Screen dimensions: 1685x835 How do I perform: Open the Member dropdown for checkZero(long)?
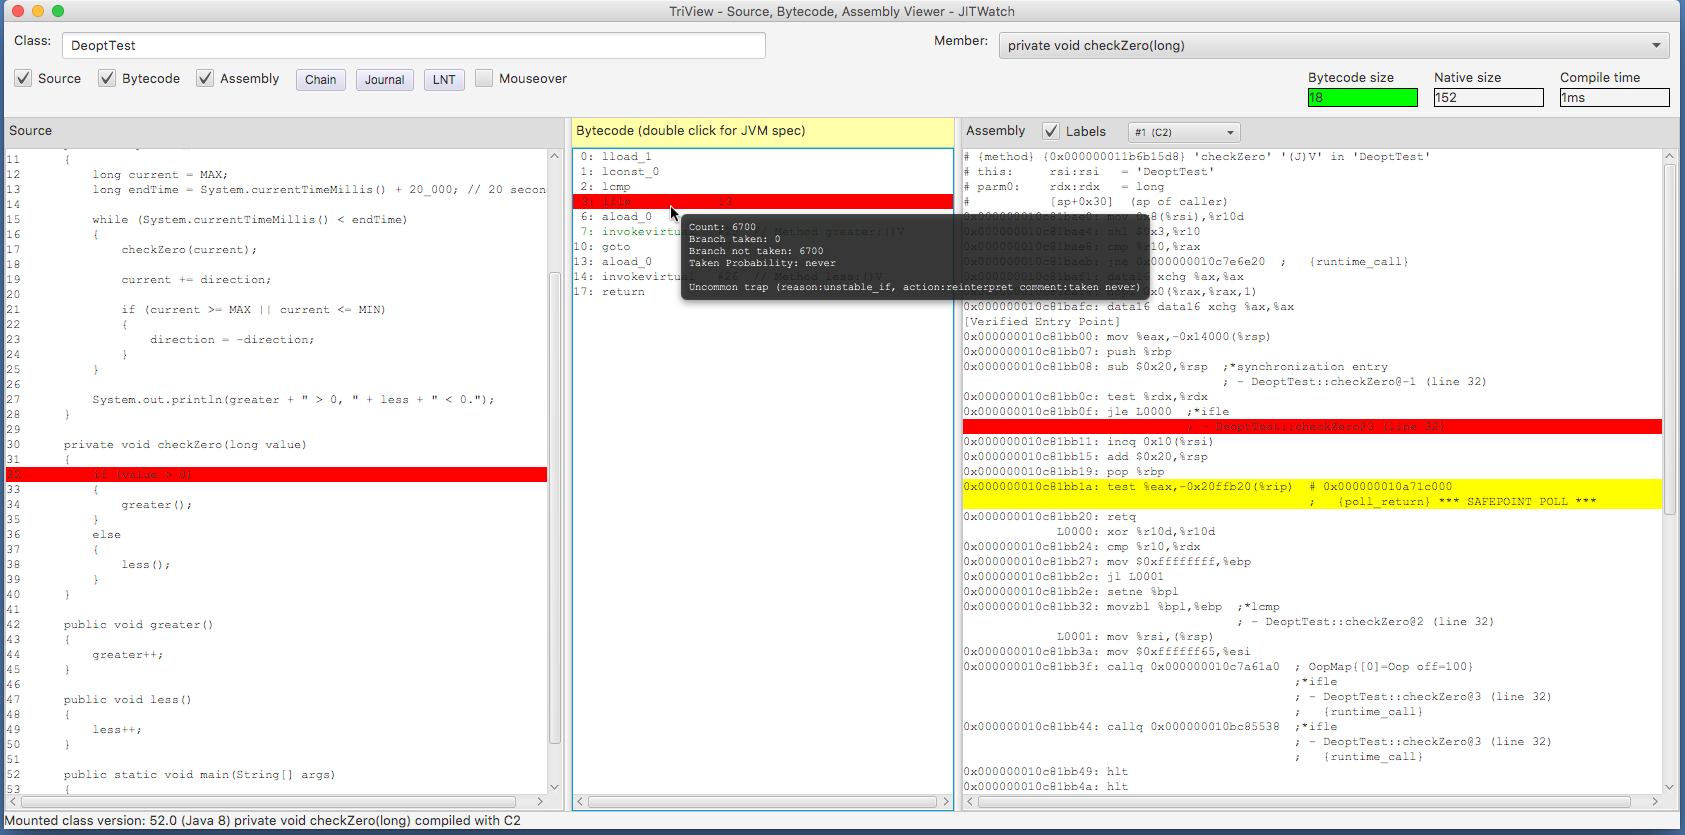(1335, 45)
